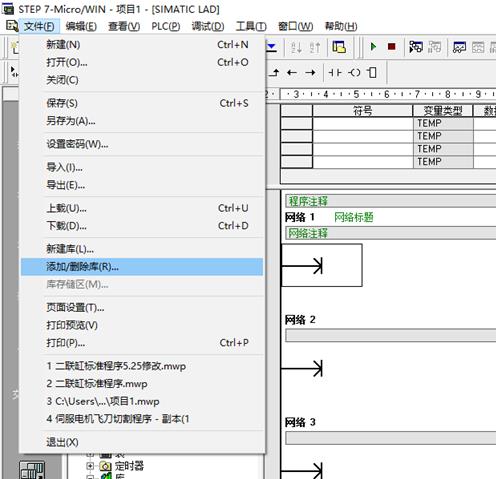This screenshot has width=496, height=479.
Task: Choose 上载(U)... menu entry
Action: (142, 208)
